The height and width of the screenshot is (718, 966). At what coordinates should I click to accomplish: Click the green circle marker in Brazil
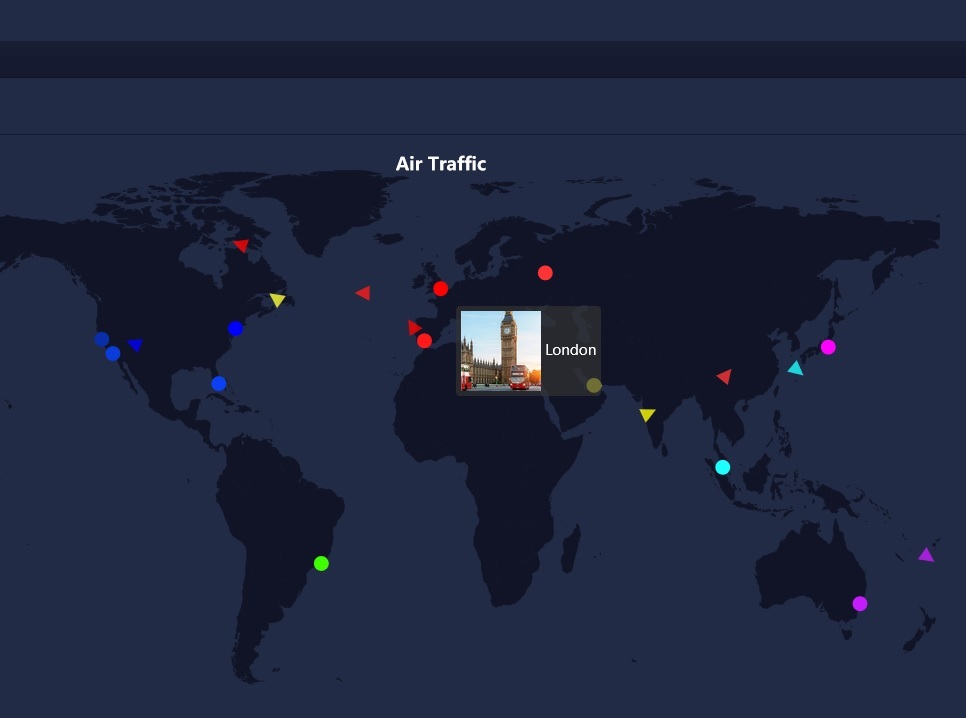point(321,564)
